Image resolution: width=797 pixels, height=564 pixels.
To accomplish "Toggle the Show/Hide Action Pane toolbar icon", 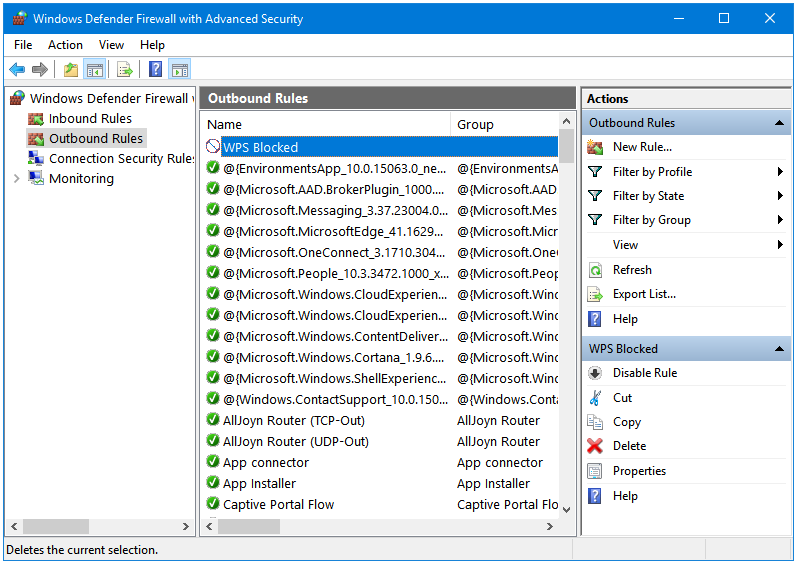I will point(180,69).
